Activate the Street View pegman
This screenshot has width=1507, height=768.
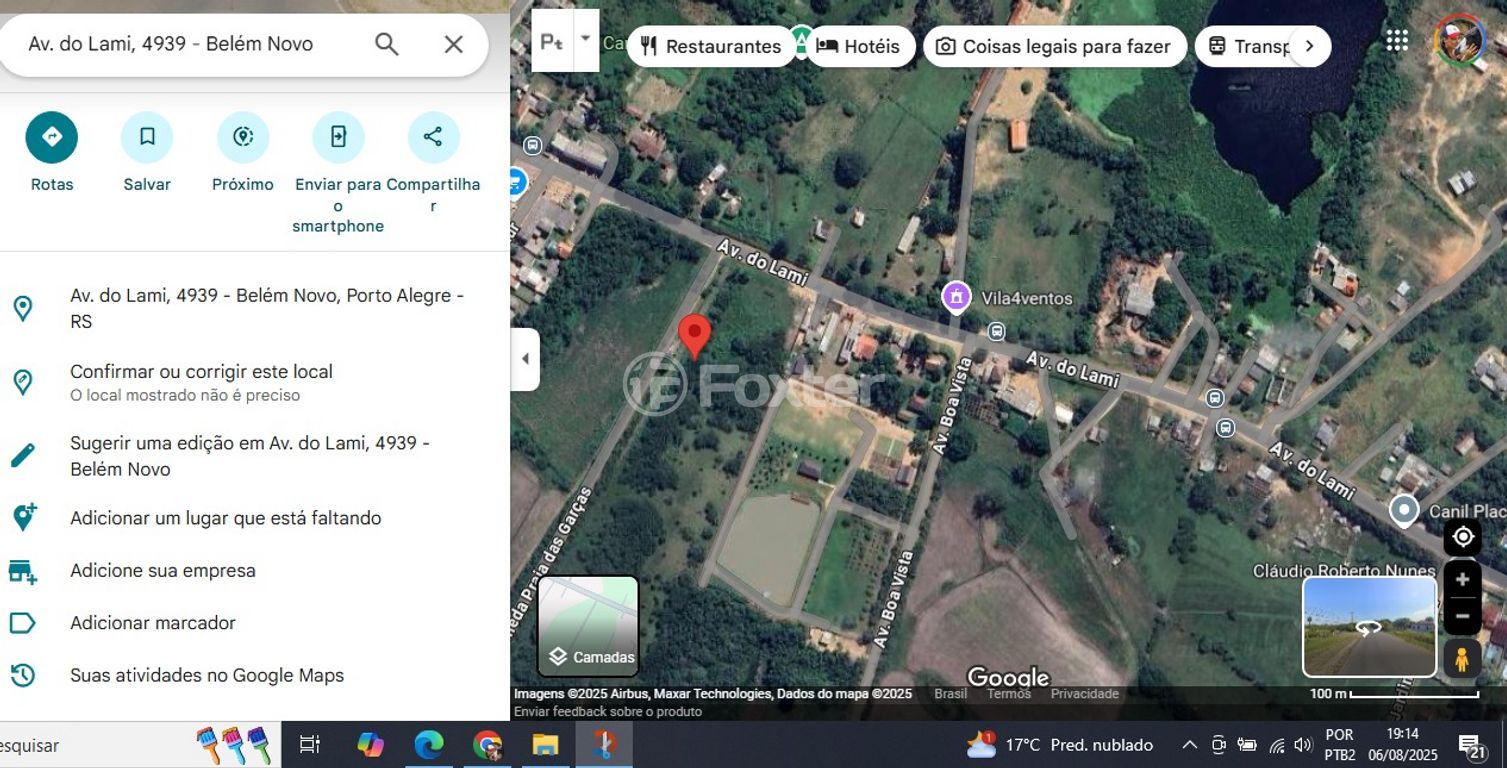click(1462, 658)
